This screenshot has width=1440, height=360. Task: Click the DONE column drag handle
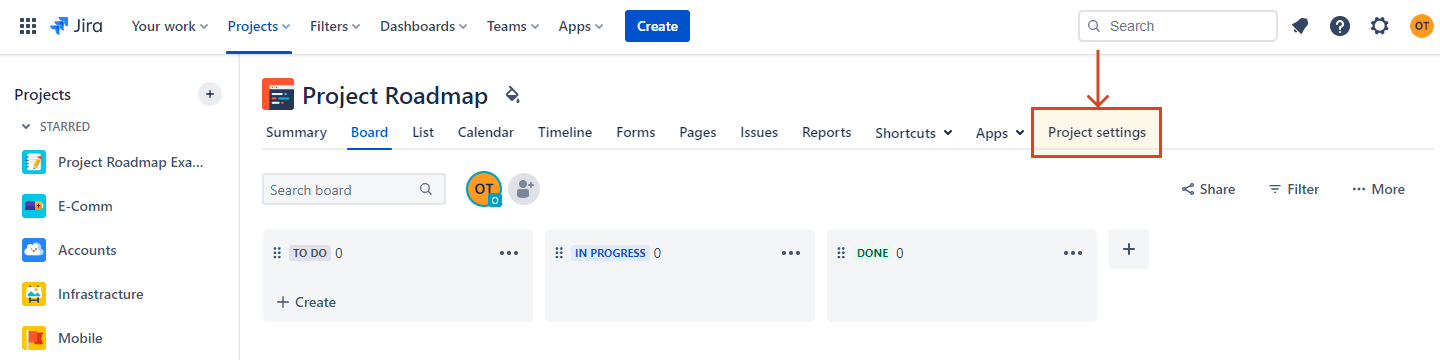[x=841, y=253]
